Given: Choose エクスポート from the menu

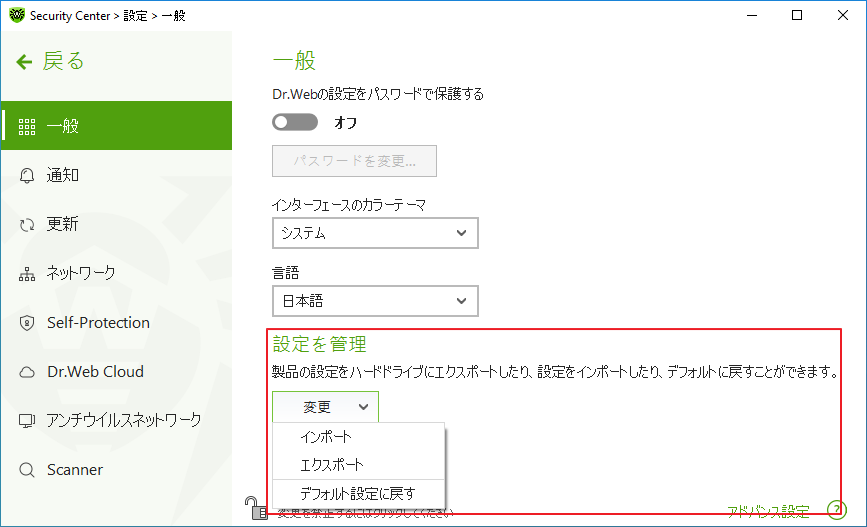Looking at the screenshot, I should (359, 465).
